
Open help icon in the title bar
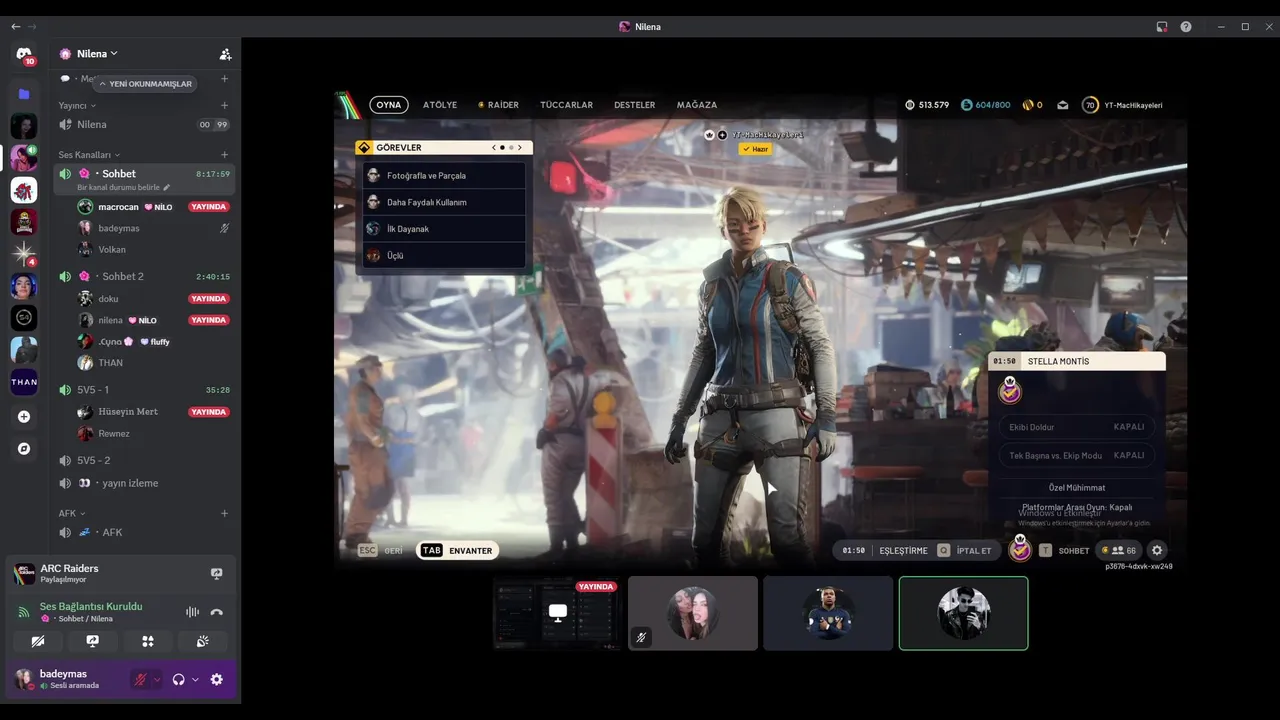(x=1186, y=27)
